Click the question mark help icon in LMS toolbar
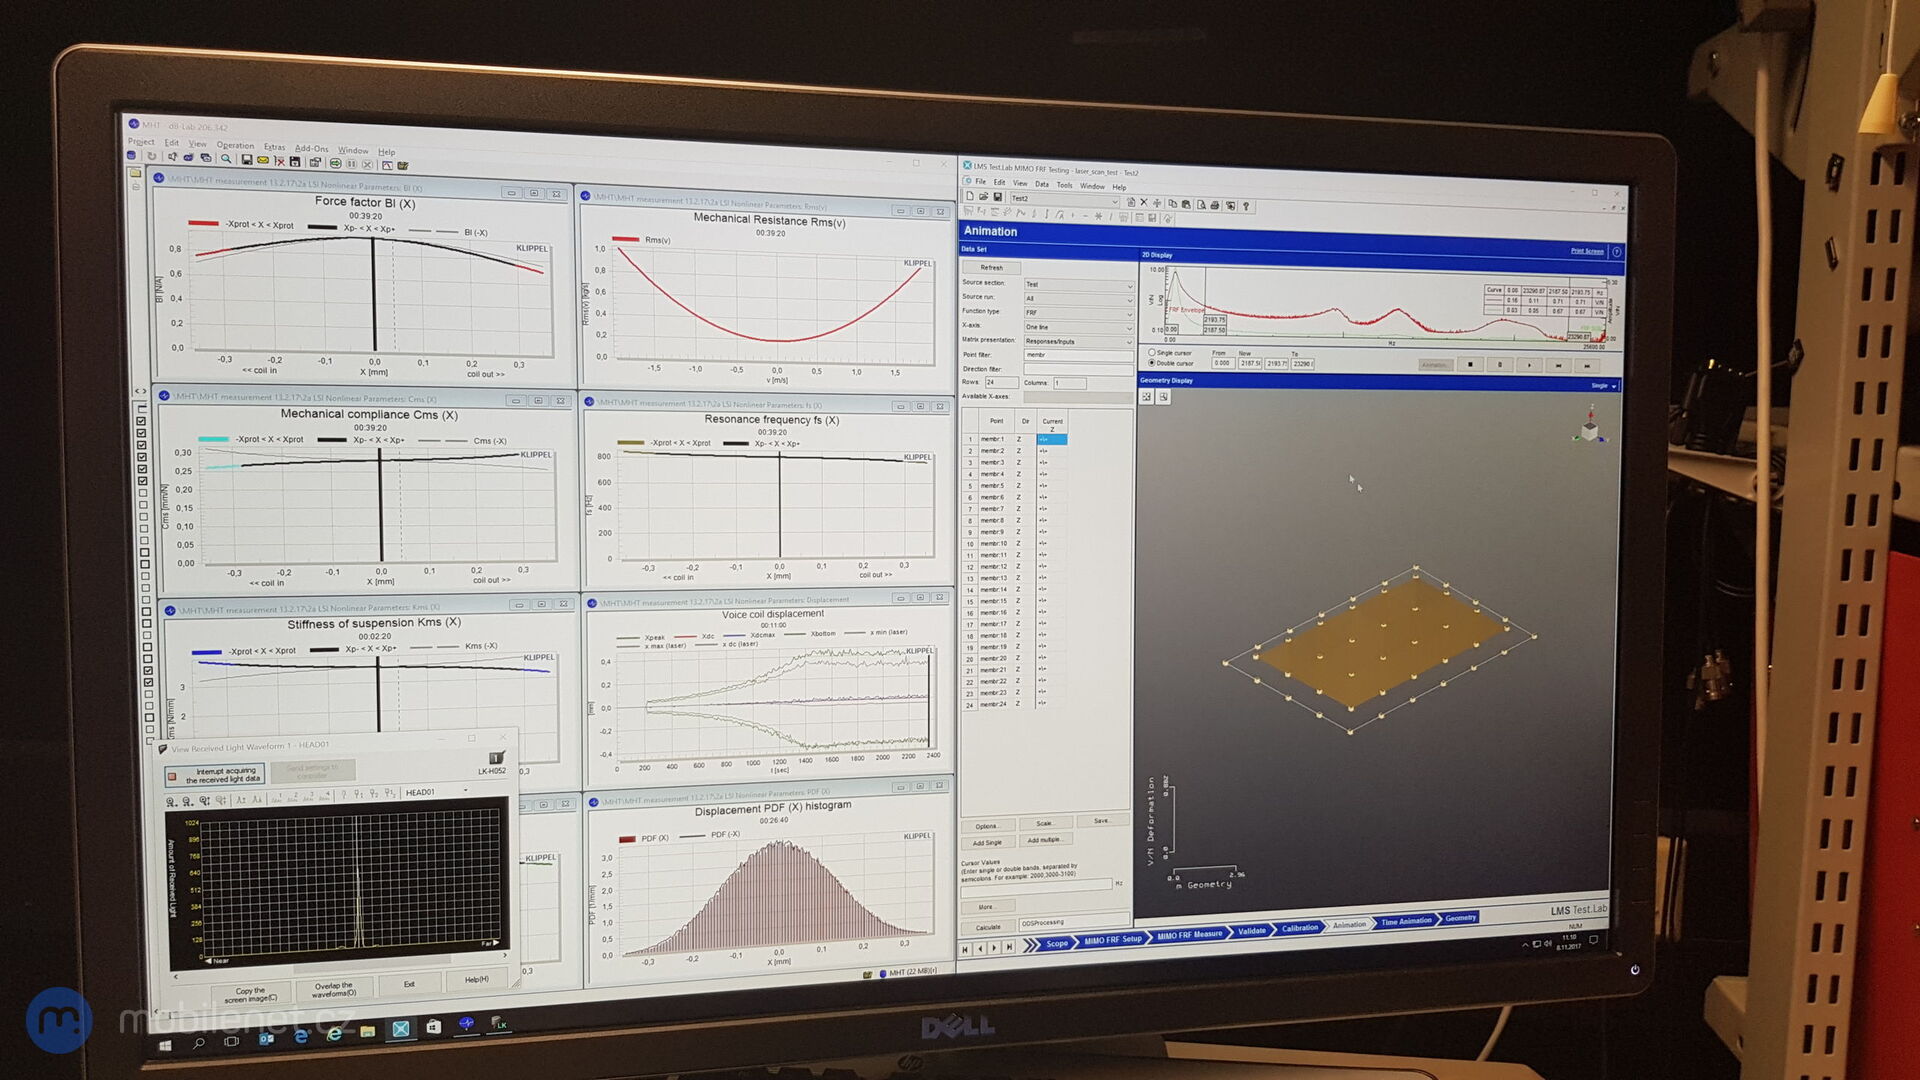This screenshot has width=1920, height=1080. pyautogui.click(x=1246, y=206)
